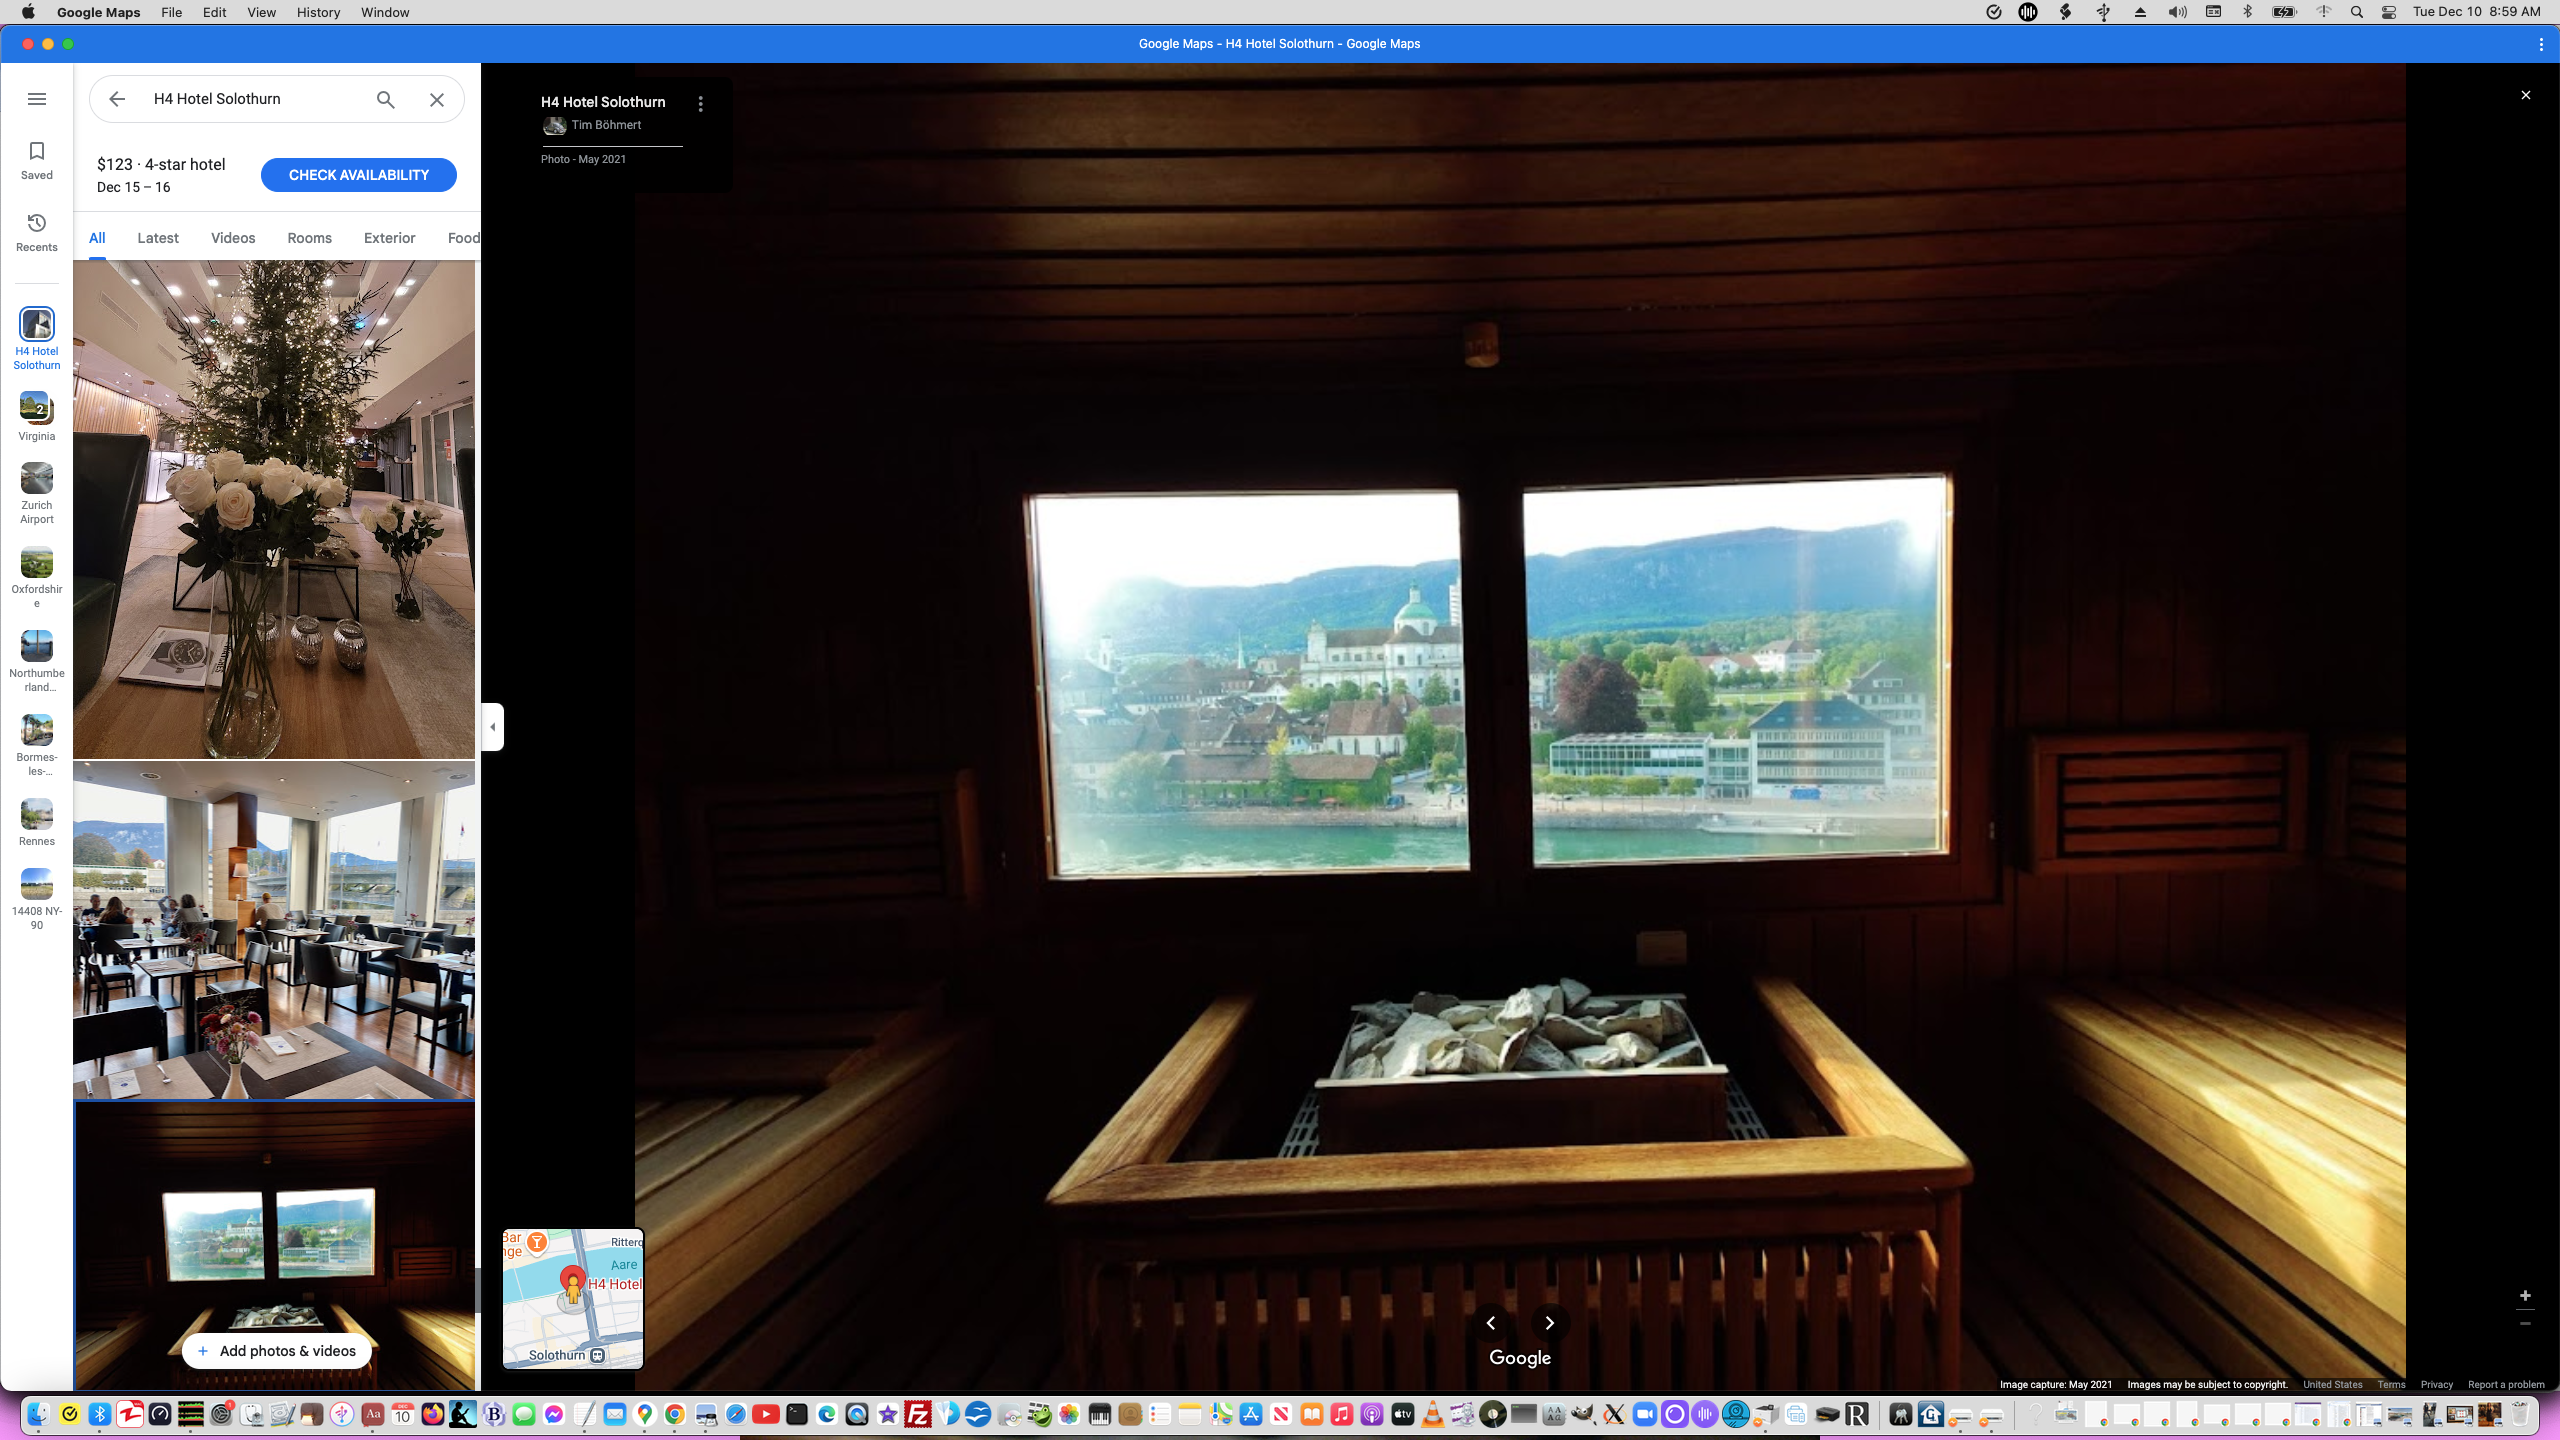The height and width of the screenshot is (1440, 2560).
Task: Open the History menu
Action: pyautogui.click(x=318, y=12)
